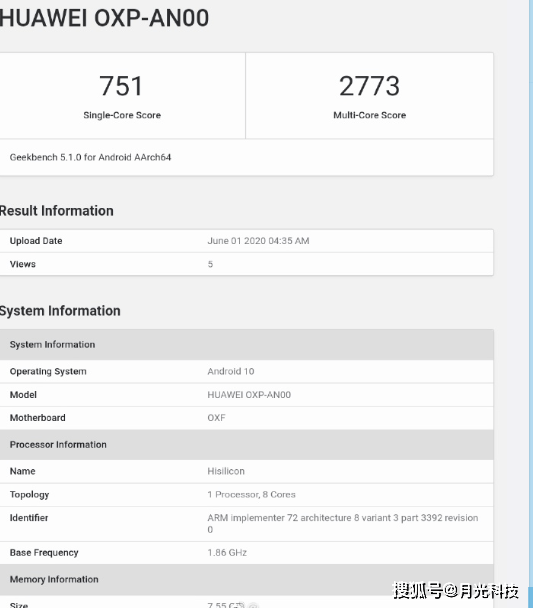Click the Motherboard value OXF
The image size is (533, 608).
tap(216, 418)
